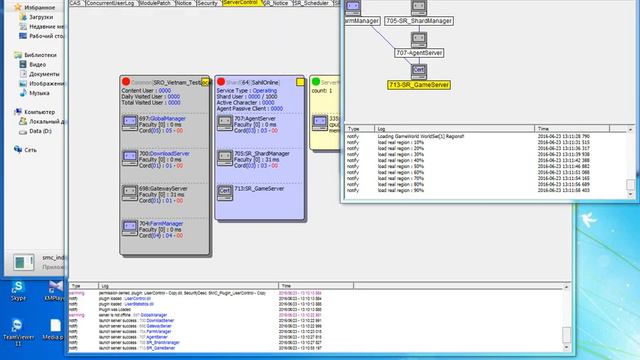
Task: Click the scroll thumb in bottom log scrollbar
Action: point(567,335)
